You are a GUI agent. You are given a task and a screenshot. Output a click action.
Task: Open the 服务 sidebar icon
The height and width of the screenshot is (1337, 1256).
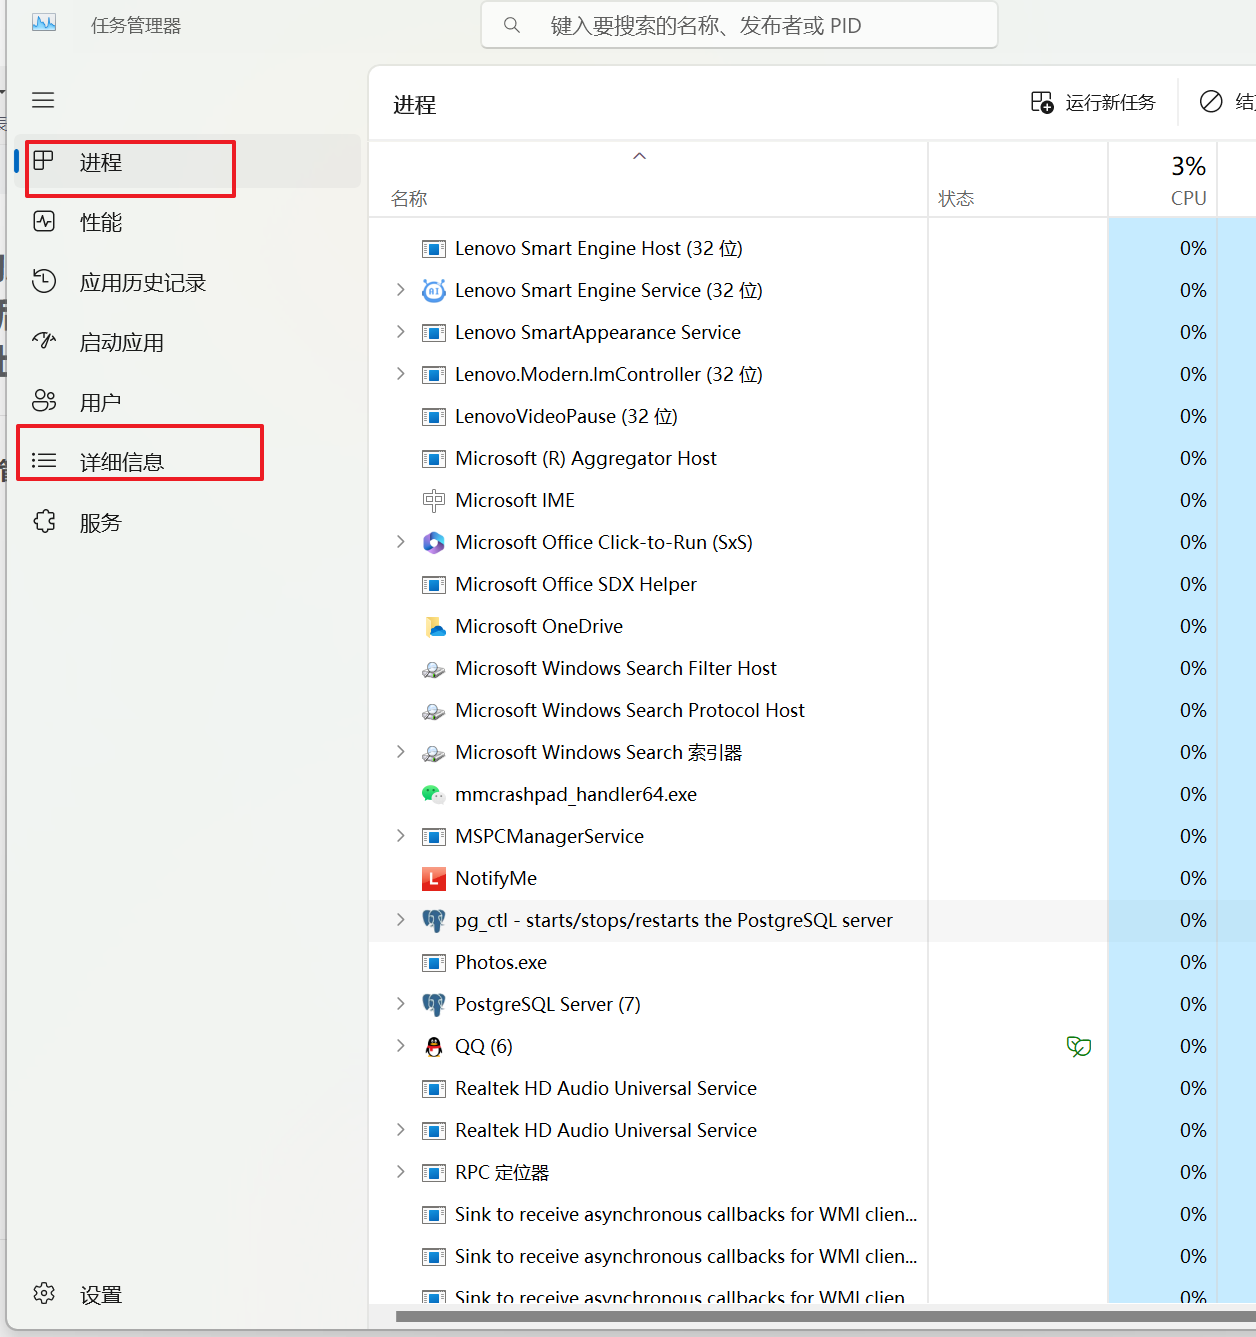(44, 521)
